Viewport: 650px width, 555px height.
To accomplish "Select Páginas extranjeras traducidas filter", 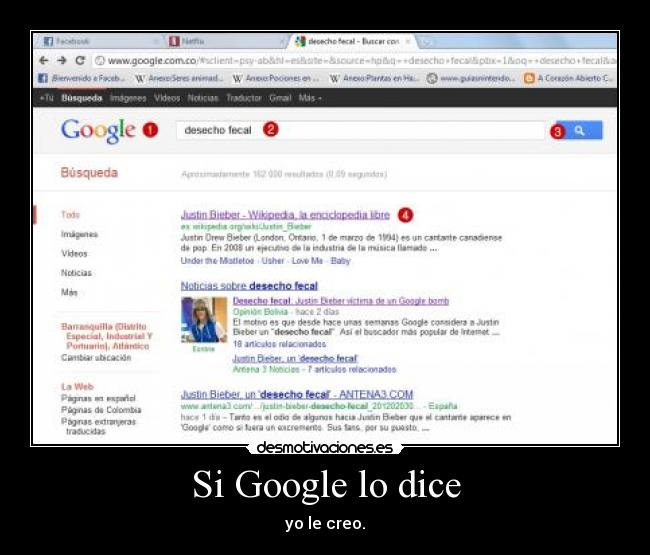I will pyautogui.click(x=98, y=426).
